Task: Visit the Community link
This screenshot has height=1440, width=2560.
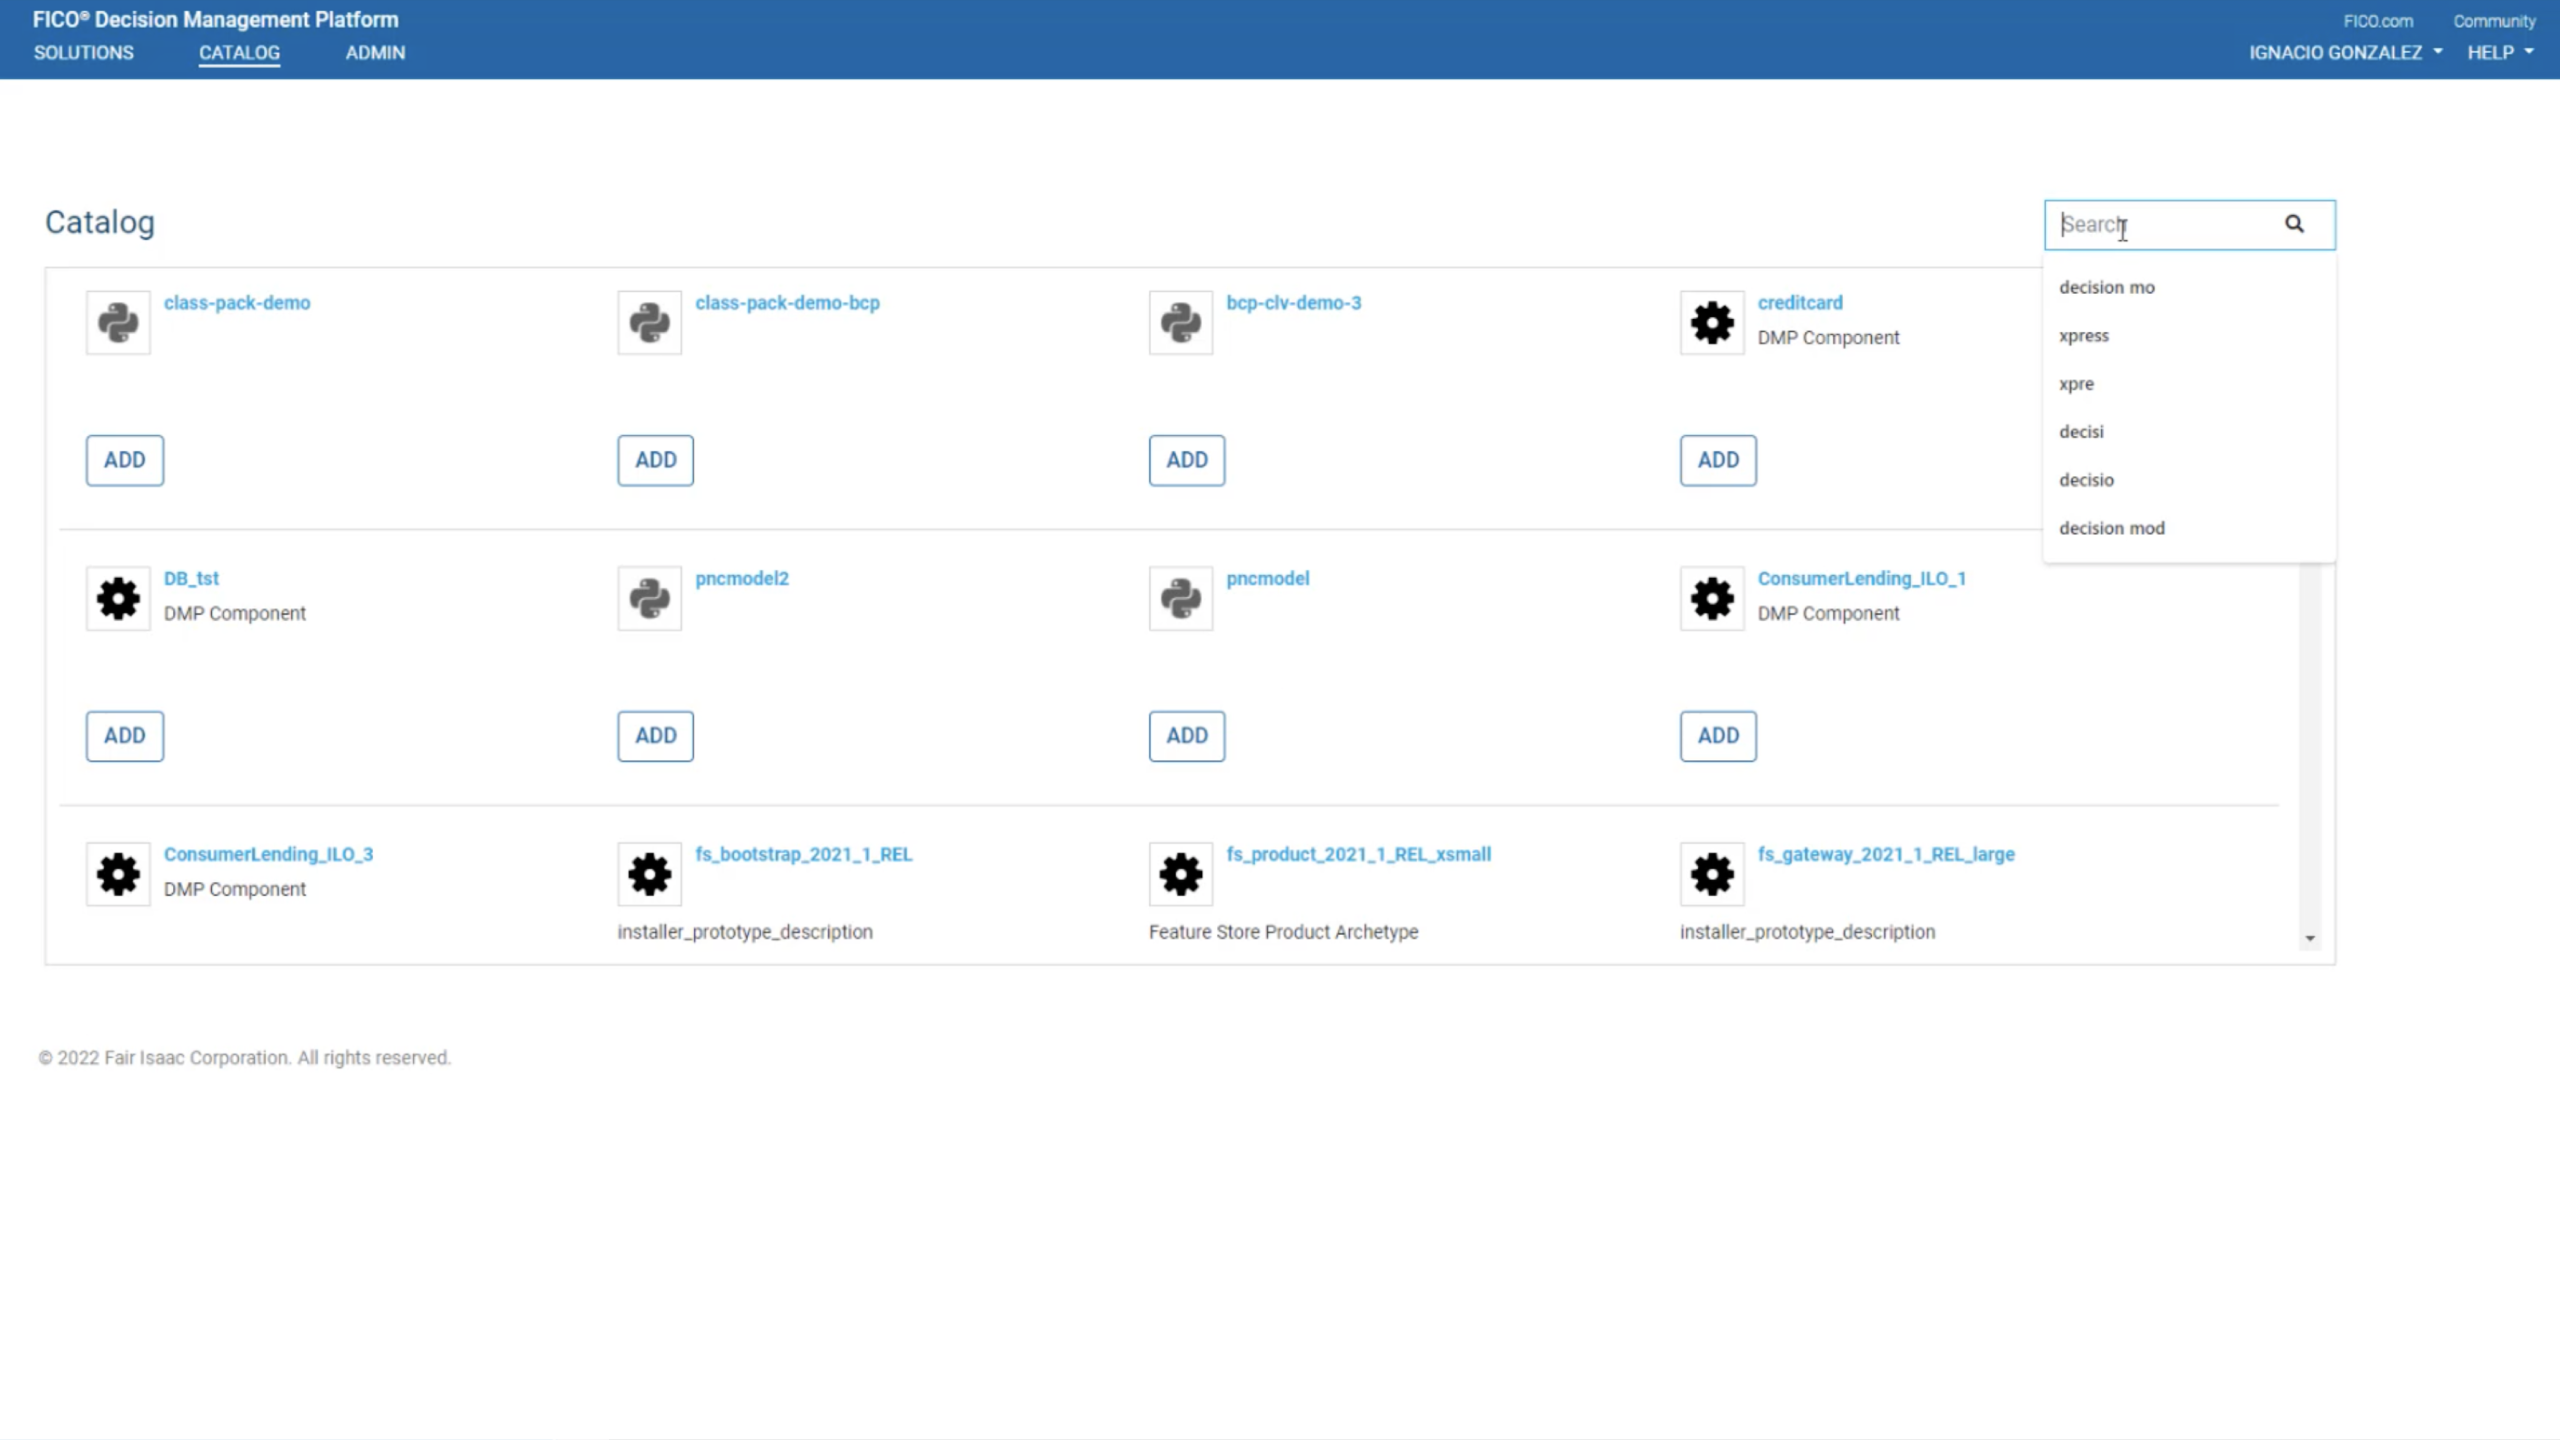Action: tap(2494, 21)
